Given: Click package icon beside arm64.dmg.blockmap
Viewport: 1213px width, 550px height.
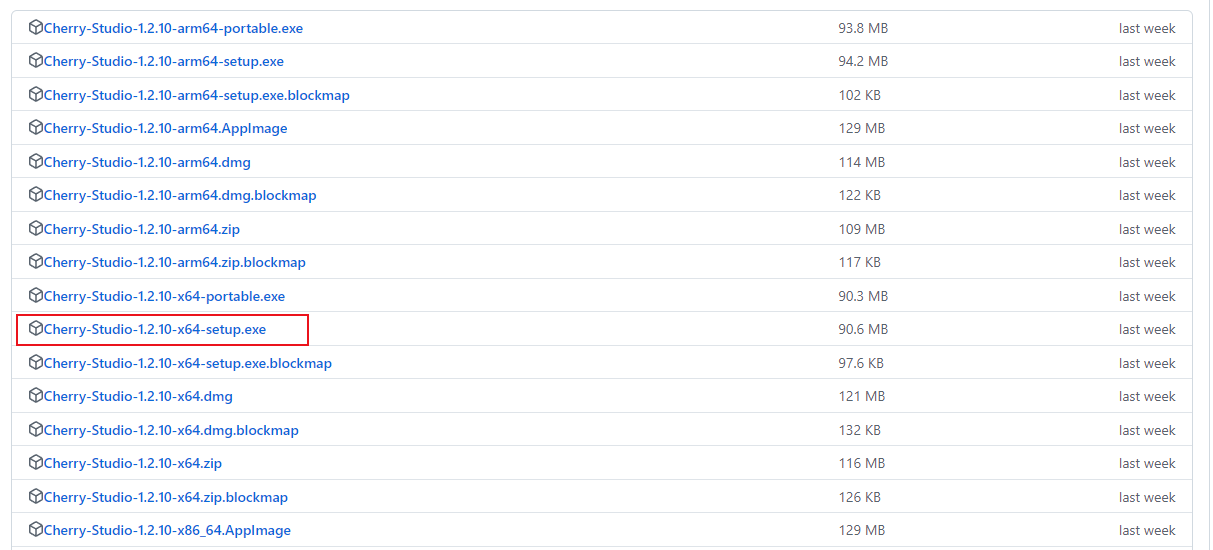Looking at the screenshot, I should 36,195.
